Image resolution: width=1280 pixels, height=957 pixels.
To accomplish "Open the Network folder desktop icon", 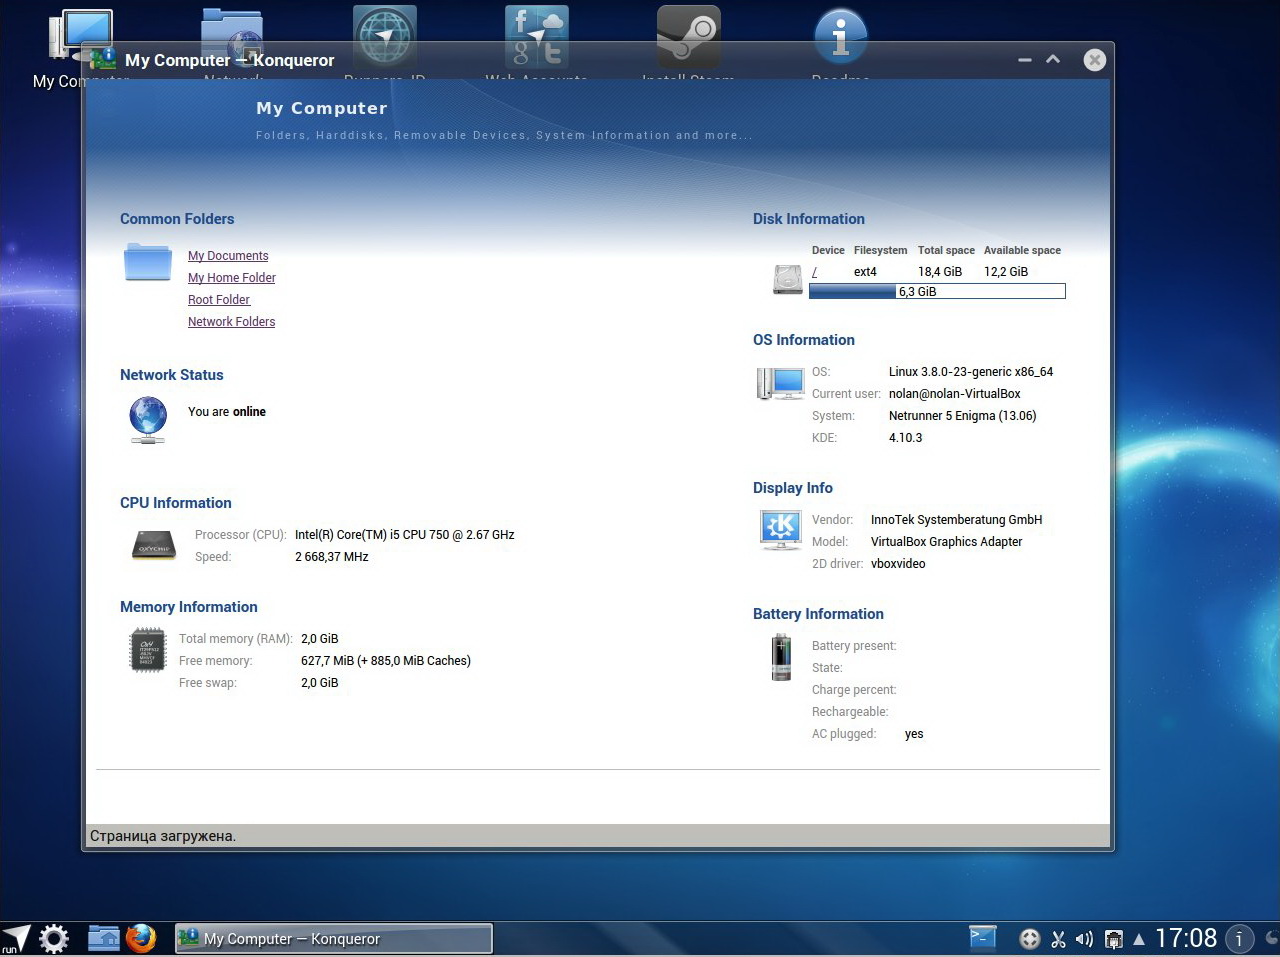I will pyautogui.click(x=232, y=36).
